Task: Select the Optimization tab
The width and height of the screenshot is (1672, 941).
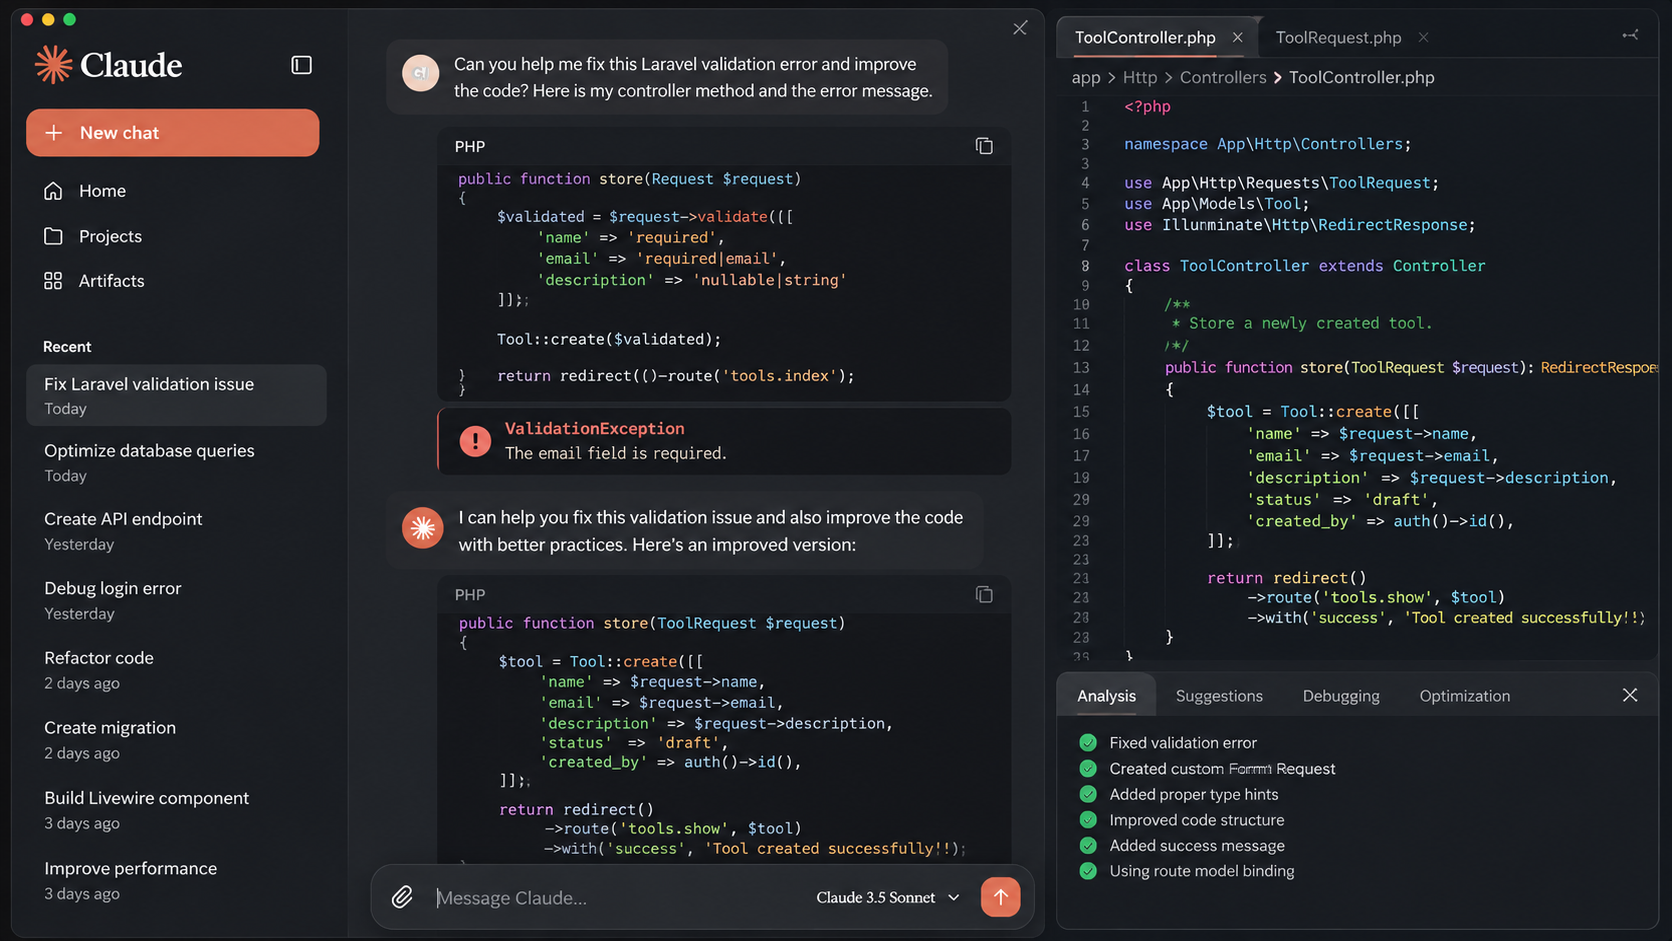Action: pos(1465,696)
